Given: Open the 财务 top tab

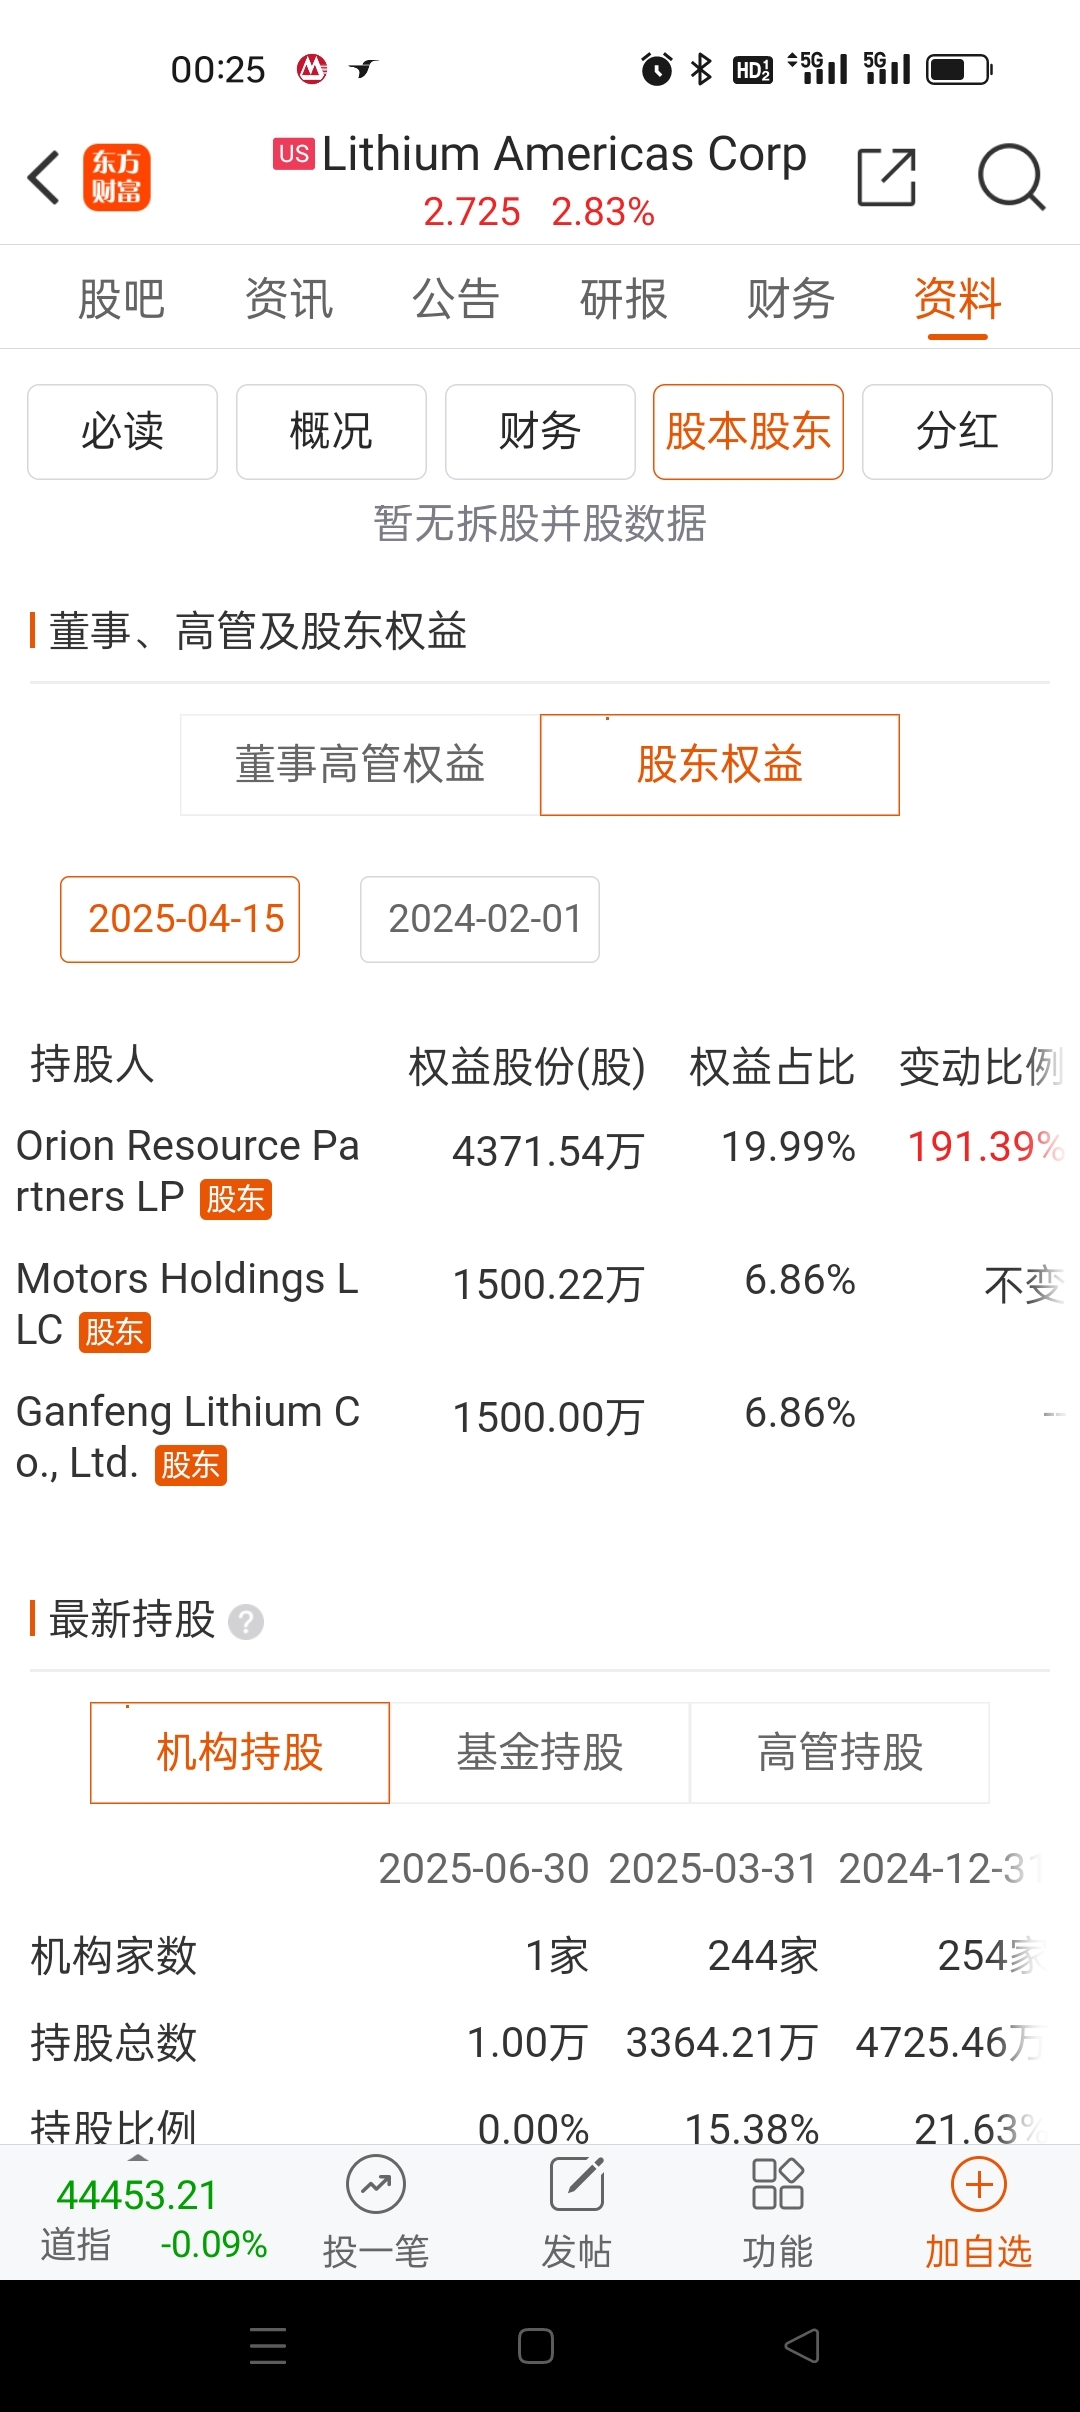Looking at the screenshot, I should pyautogui.click(x=790, y=299).
